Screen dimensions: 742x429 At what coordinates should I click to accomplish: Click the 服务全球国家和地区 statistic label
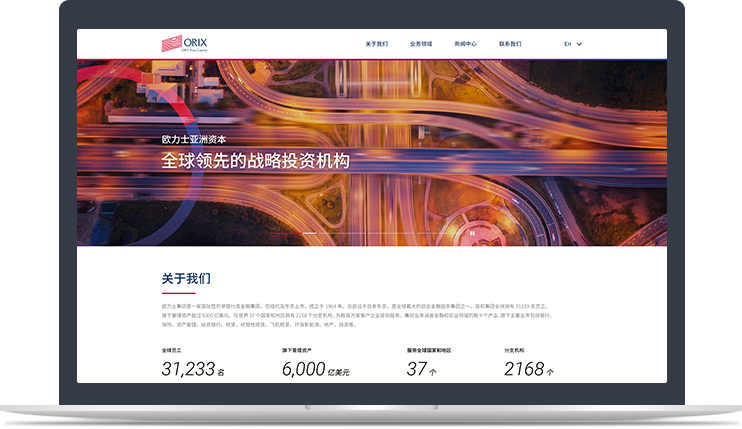[x=429, y=350]
